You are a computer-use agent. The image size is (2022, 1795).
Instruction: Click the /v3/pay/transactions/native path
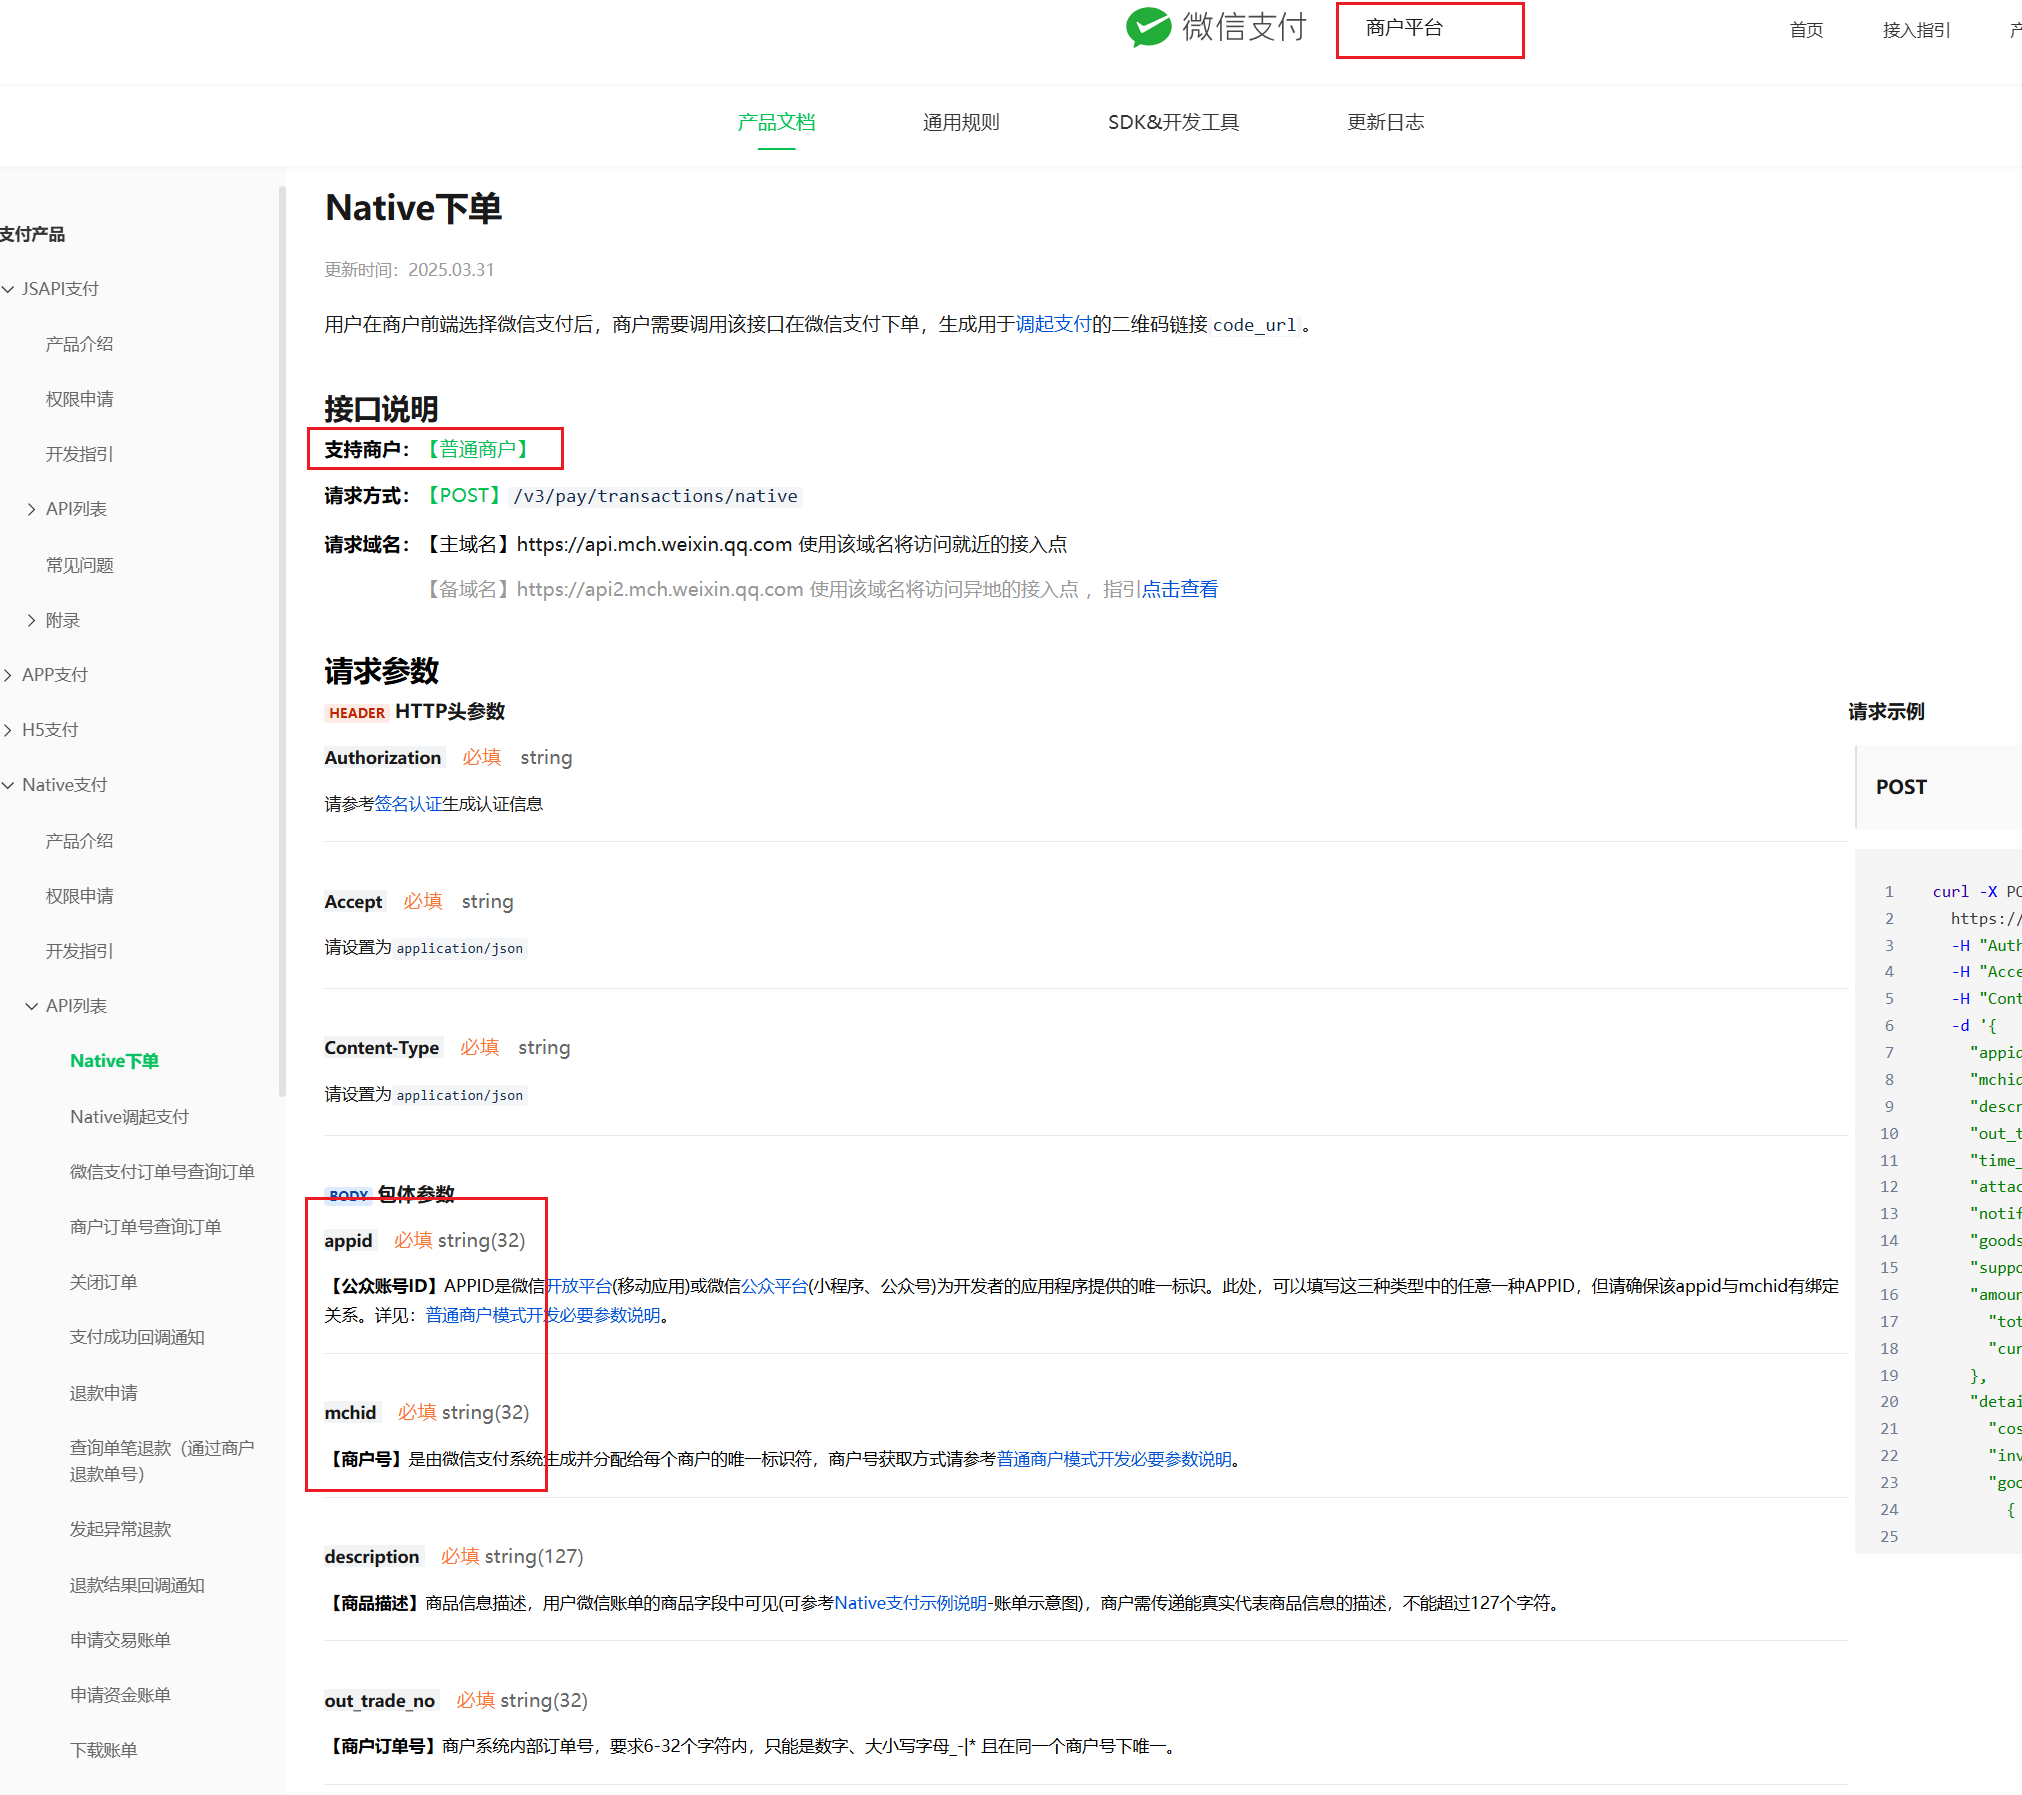tap(655, 496)
